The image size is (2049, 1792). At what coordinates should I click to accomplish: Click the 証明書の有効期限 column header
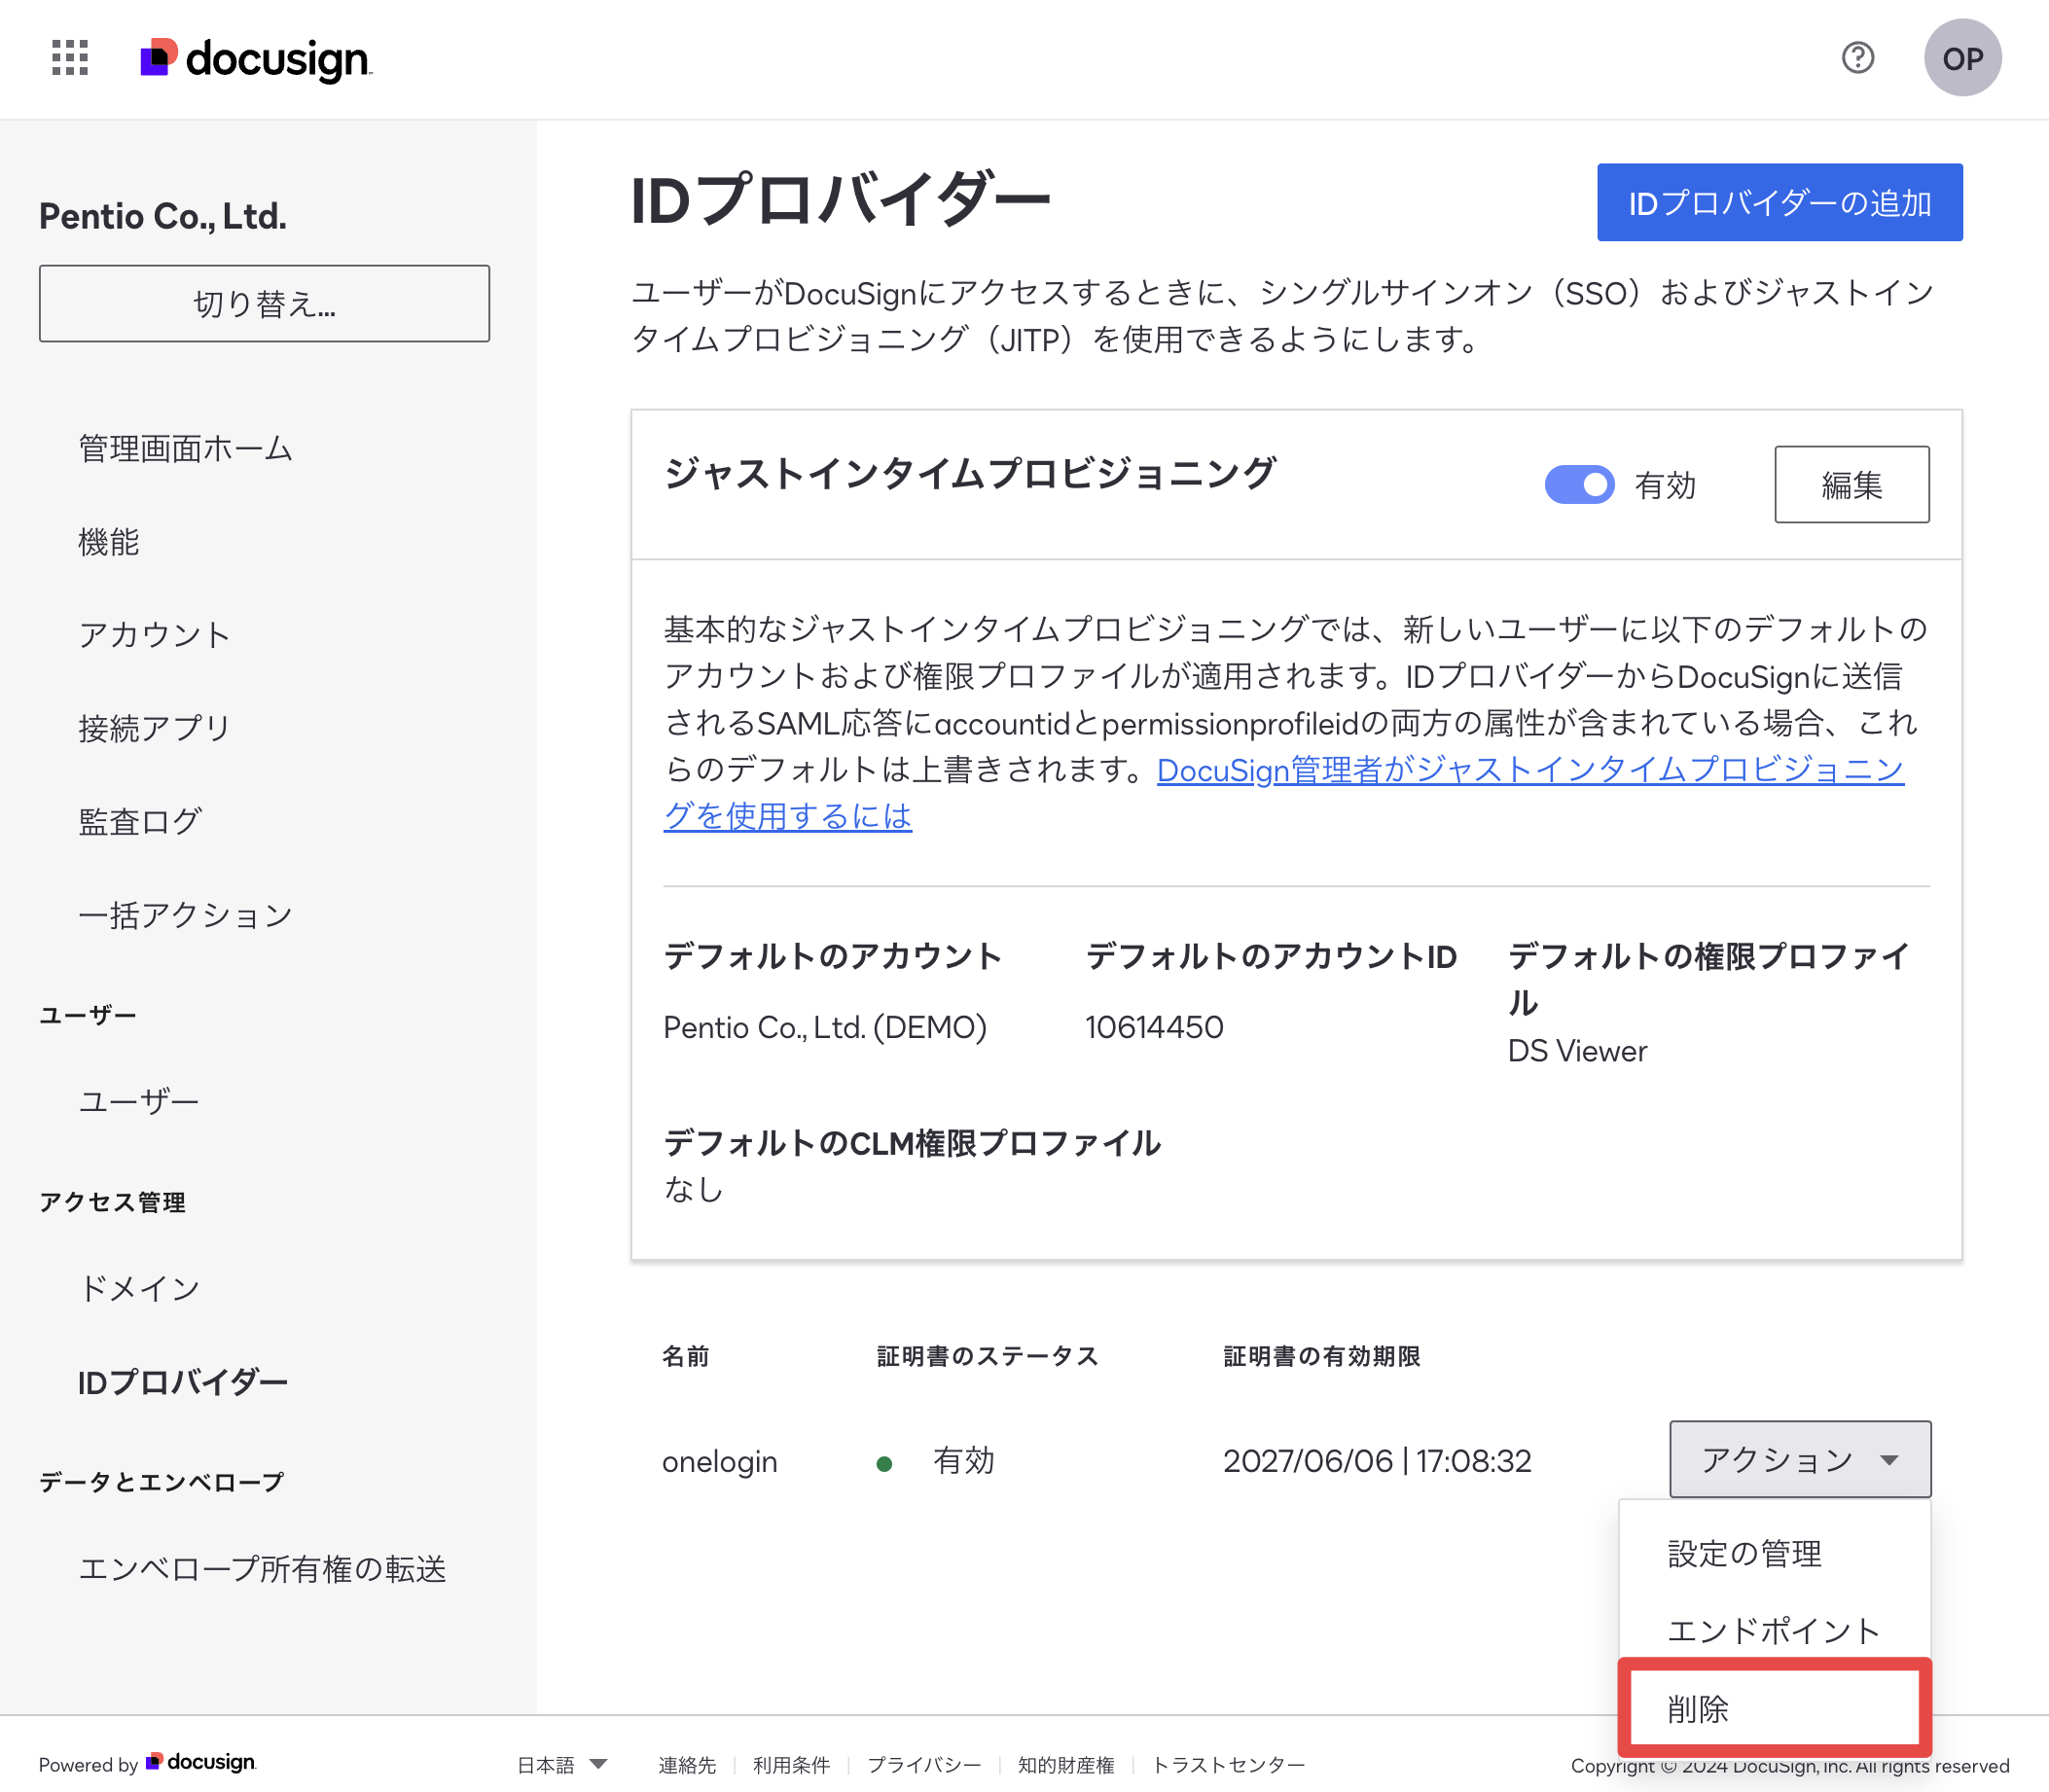coord(1321,1356)
